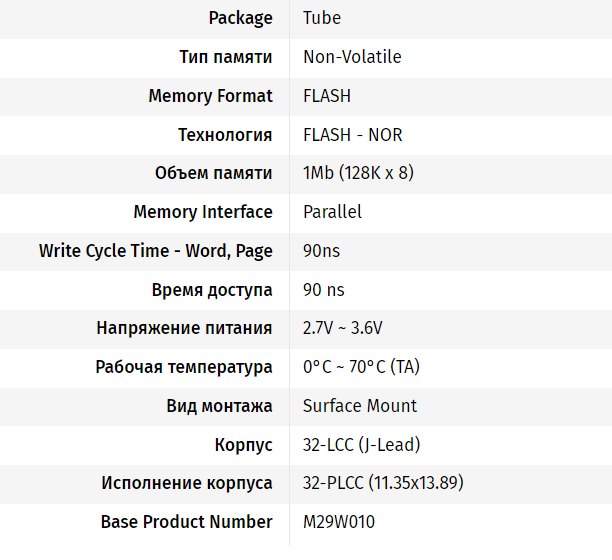The width and height of the screenshot is (612, 560).
Task: Click the Время доступа label
Action: coord(211,290)
